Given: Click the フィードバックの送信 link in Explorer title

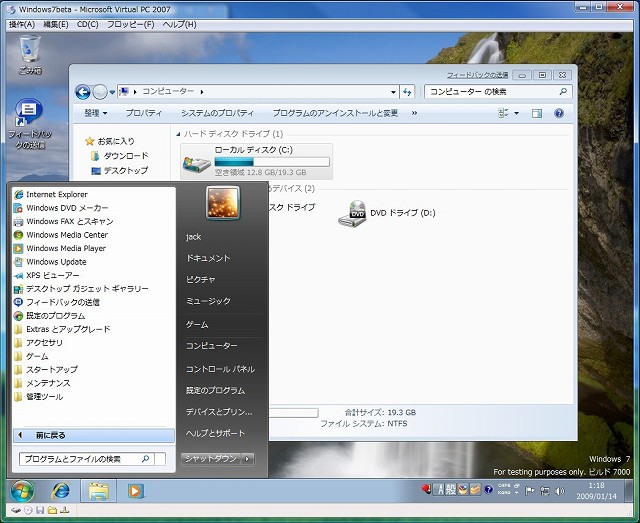Looking at the screenshot, I should 477,75.
